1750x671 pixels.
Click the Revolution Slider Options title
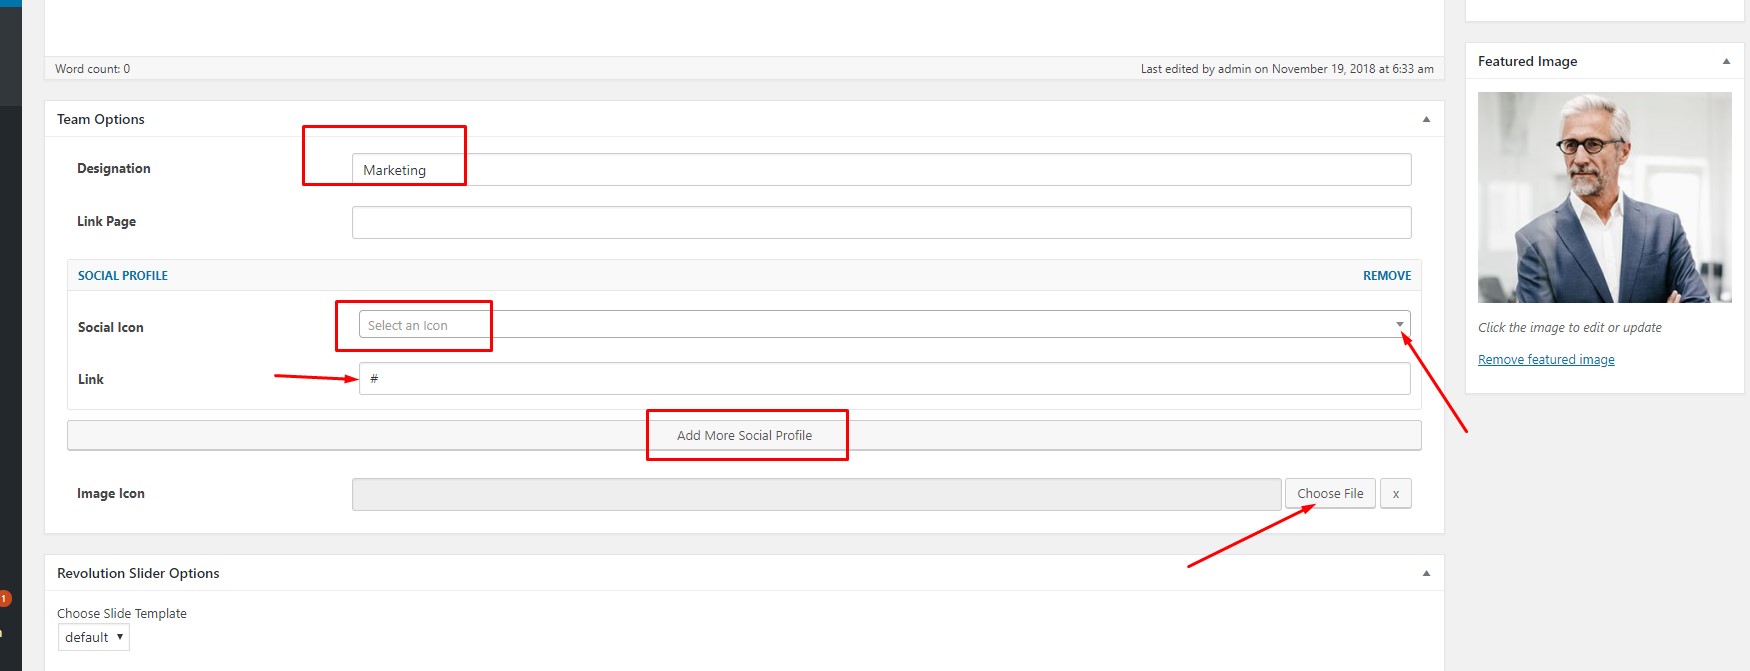click(138, 573)
